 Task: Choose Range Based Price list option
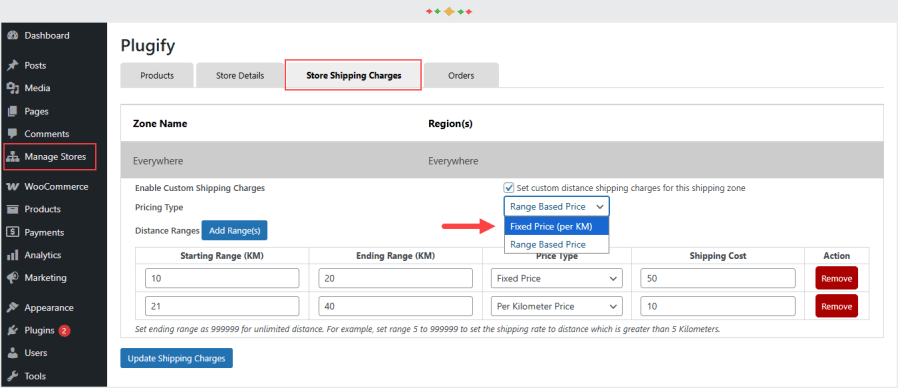point(557,245)
